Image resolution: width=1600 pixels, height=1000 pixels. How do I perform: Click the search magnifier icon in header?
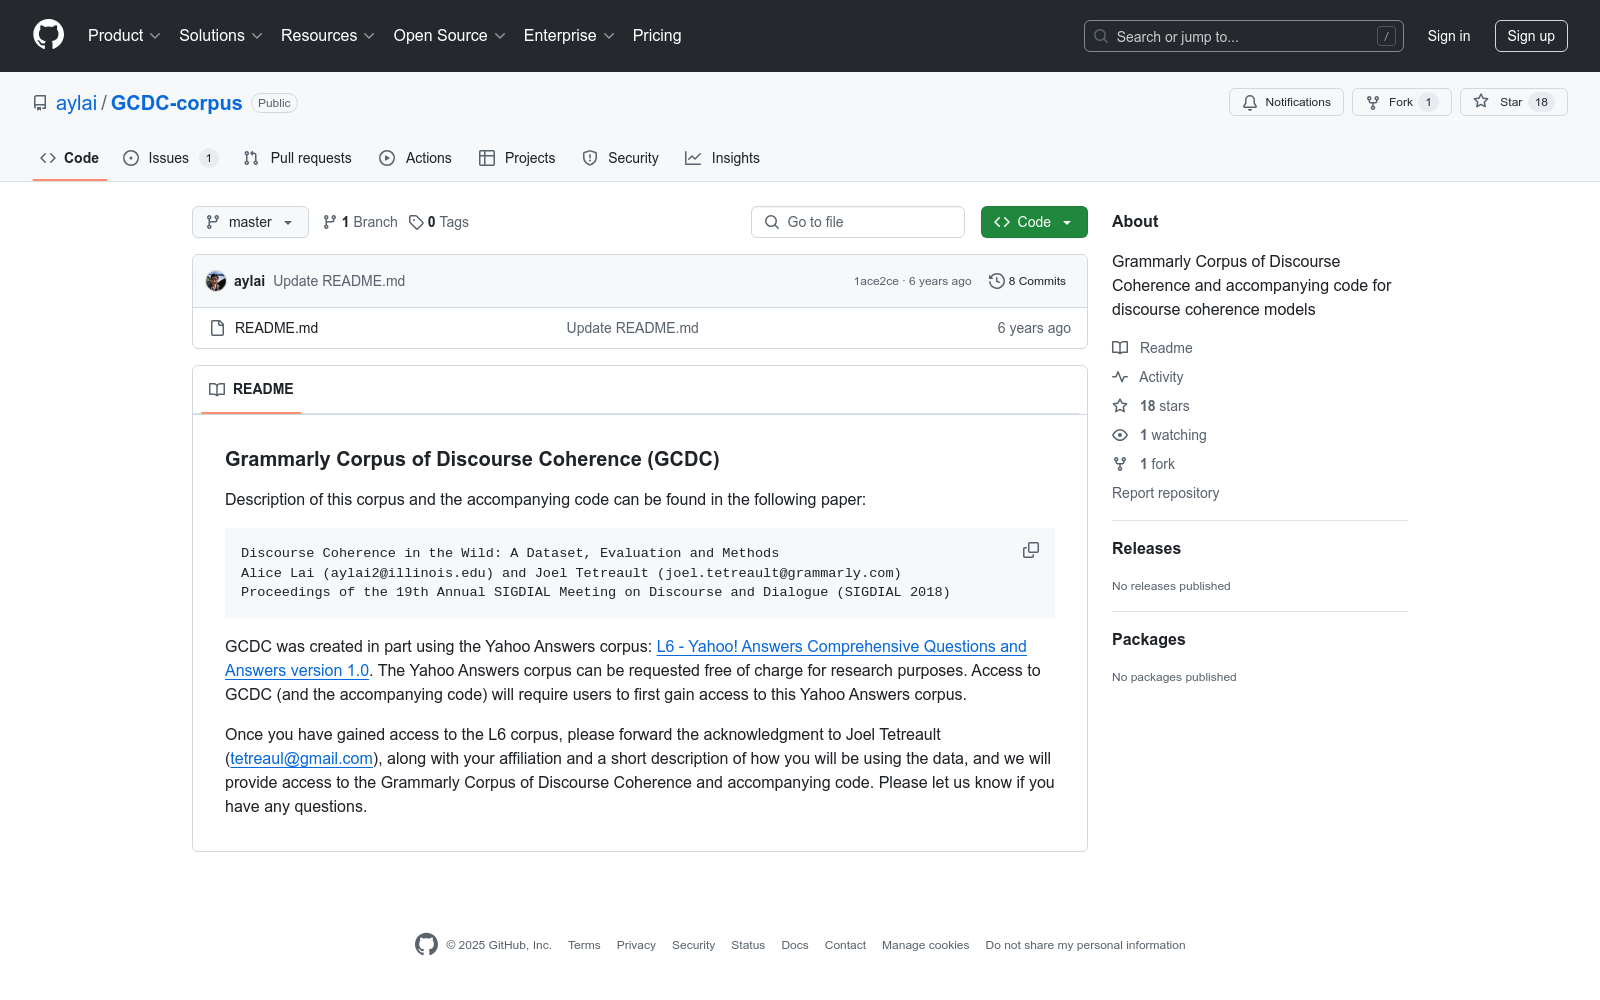point(1101,36)
